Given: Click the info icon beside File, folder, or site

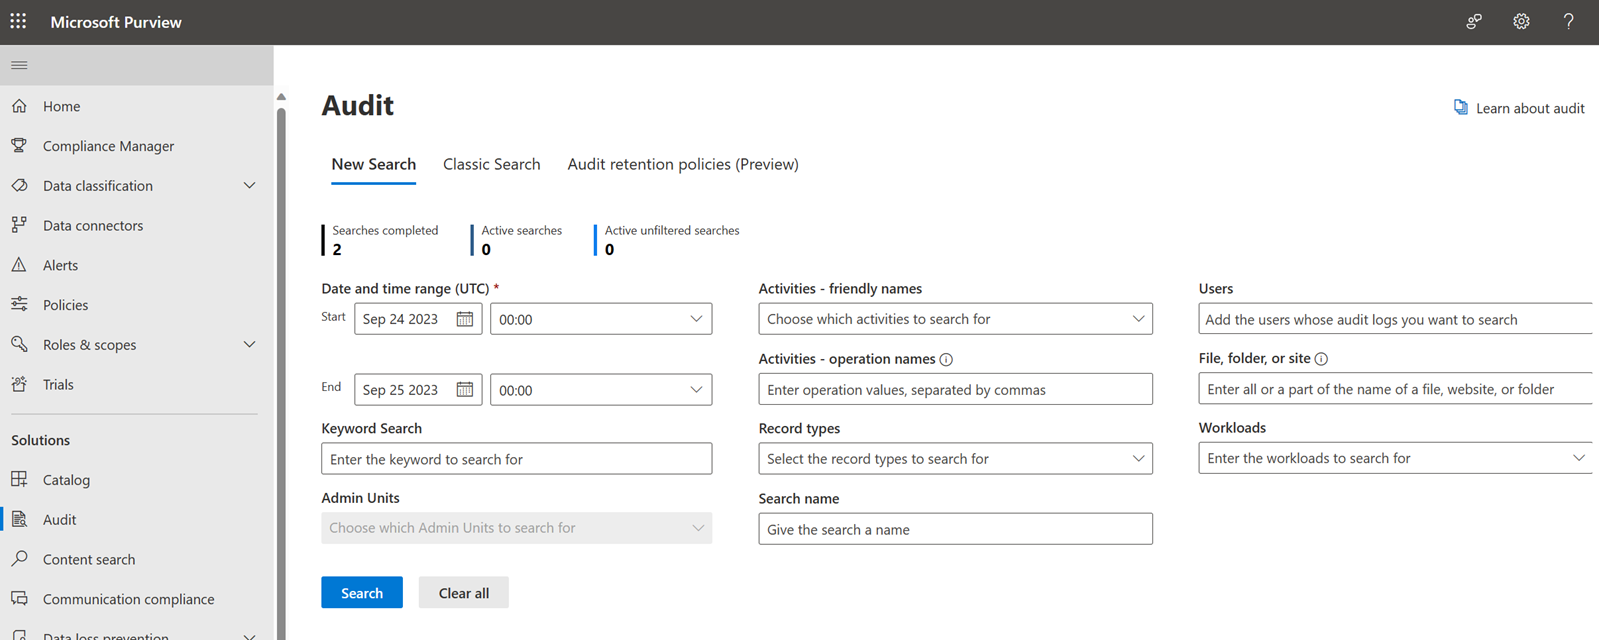Looking at the screenshot, I should (1321, 359).
